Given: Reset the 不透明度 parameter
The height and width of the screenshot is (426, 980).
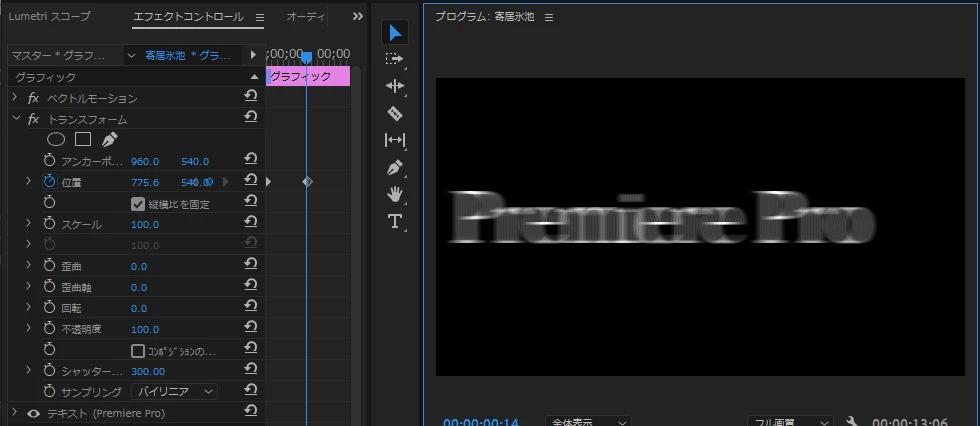Looking at the screenshot, I should point(251,327).
